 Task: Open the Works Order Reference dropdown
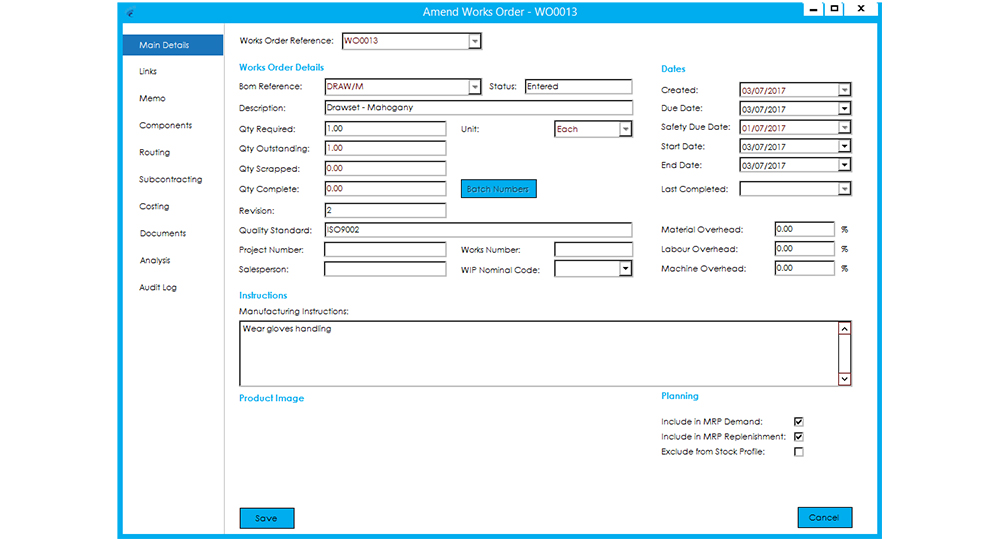click(x=474, y=41)
